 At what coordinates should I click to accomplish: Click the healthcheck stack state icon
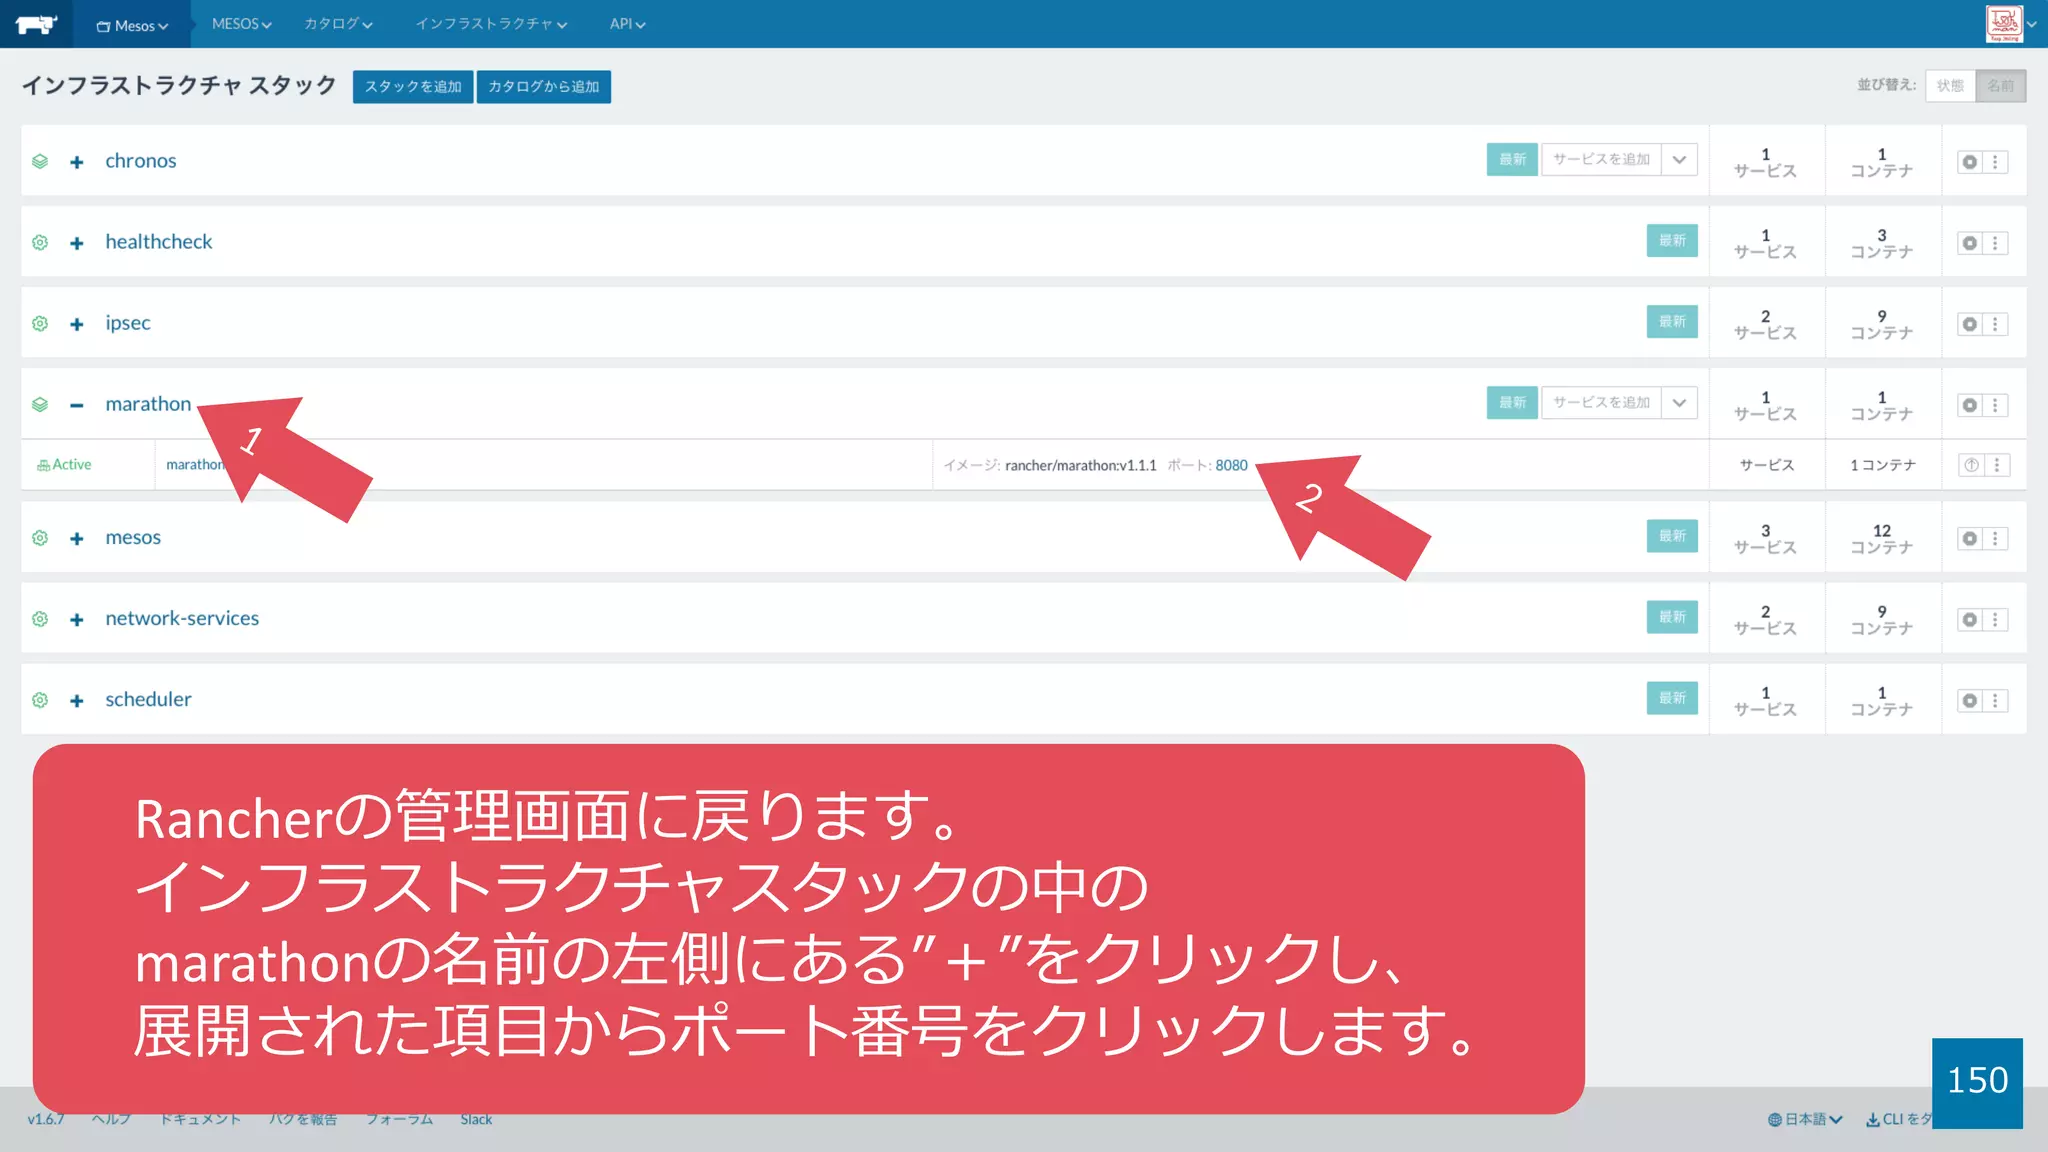[x=40, y=242]
